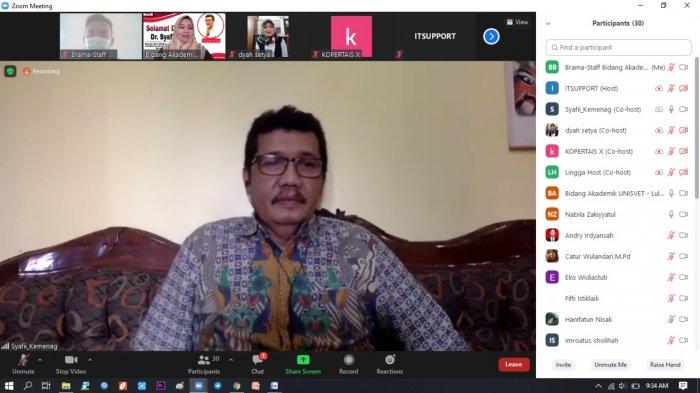This screenshot has height=393, width=700.
Task: Open Windows notification center icon
Action: (683, 385)
